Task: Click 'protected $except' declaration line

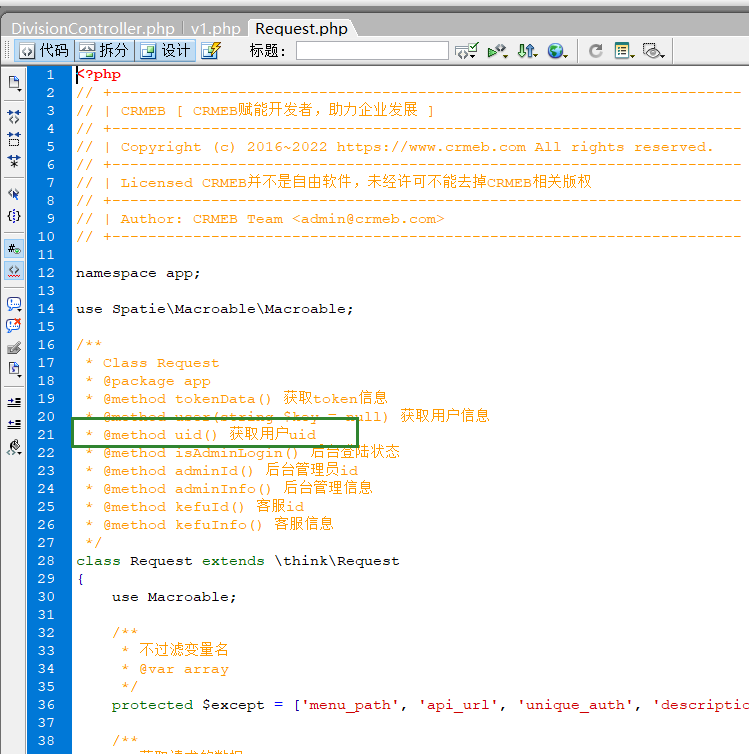Action: (x=430, y=705)
